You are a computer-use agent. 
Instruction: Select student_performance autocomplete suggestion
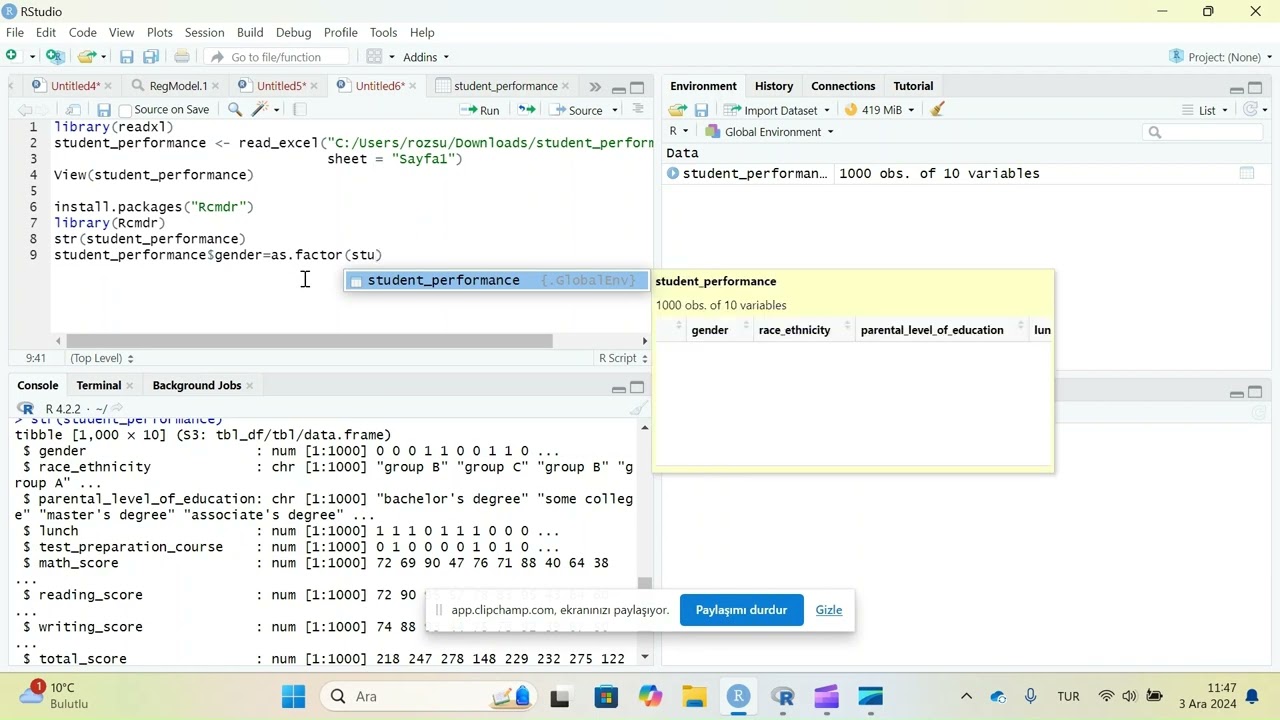click(496, 280)
